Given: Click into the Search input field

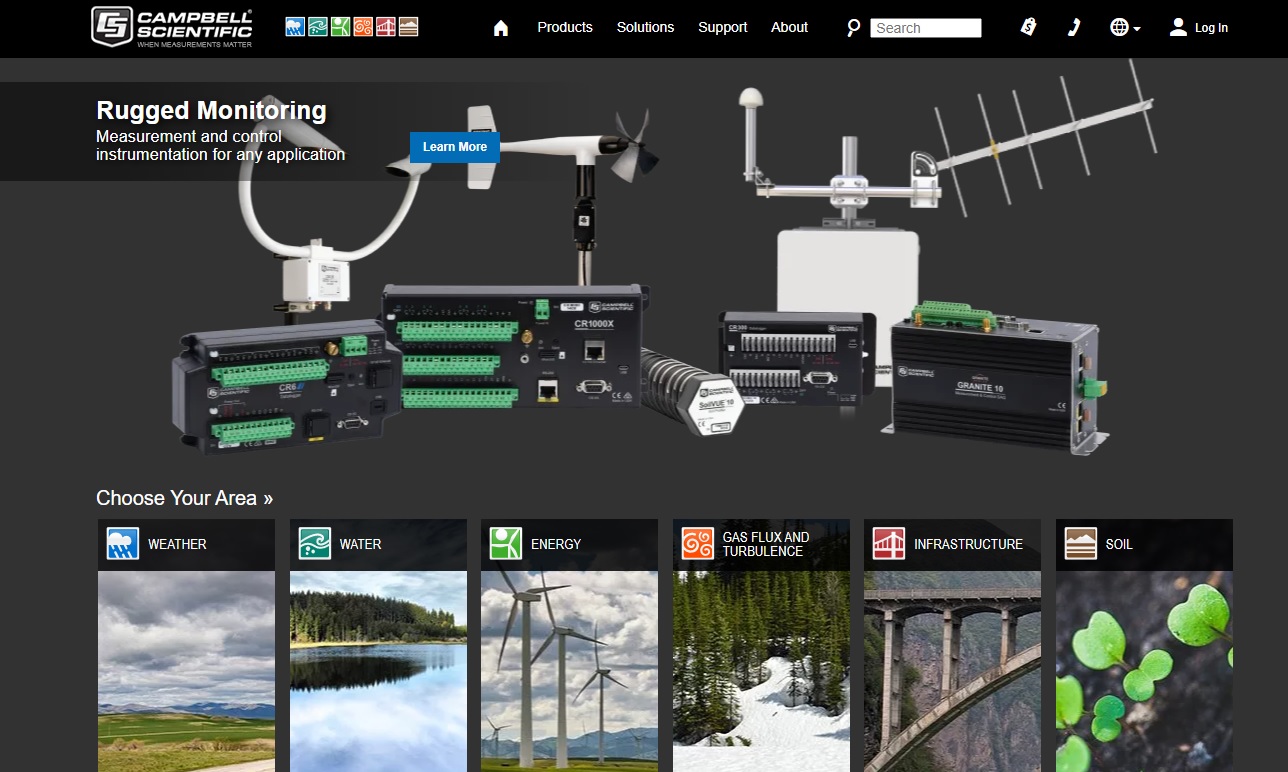Looking at the screenshot, I should pos(925,28).
